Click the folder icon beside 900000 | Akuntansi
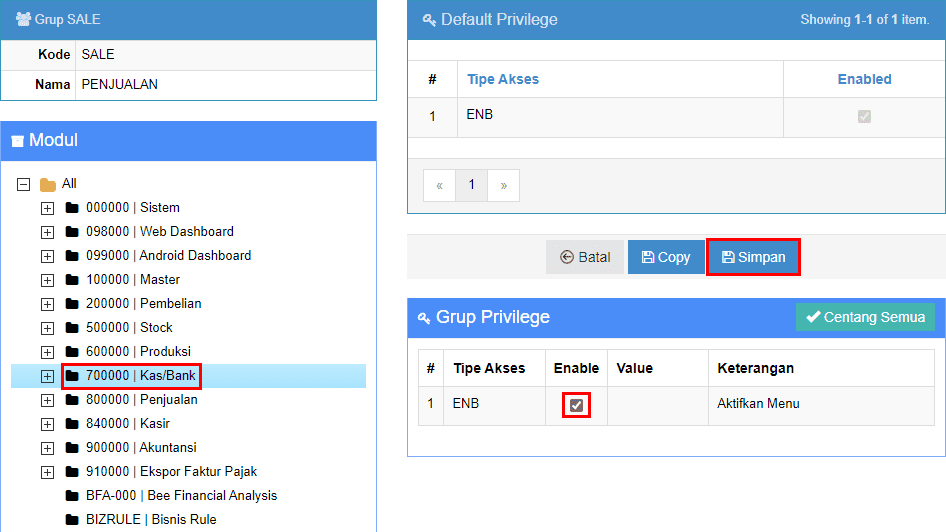Image resolution: width=946 pixels, height=532 pixels. [71, 448]
